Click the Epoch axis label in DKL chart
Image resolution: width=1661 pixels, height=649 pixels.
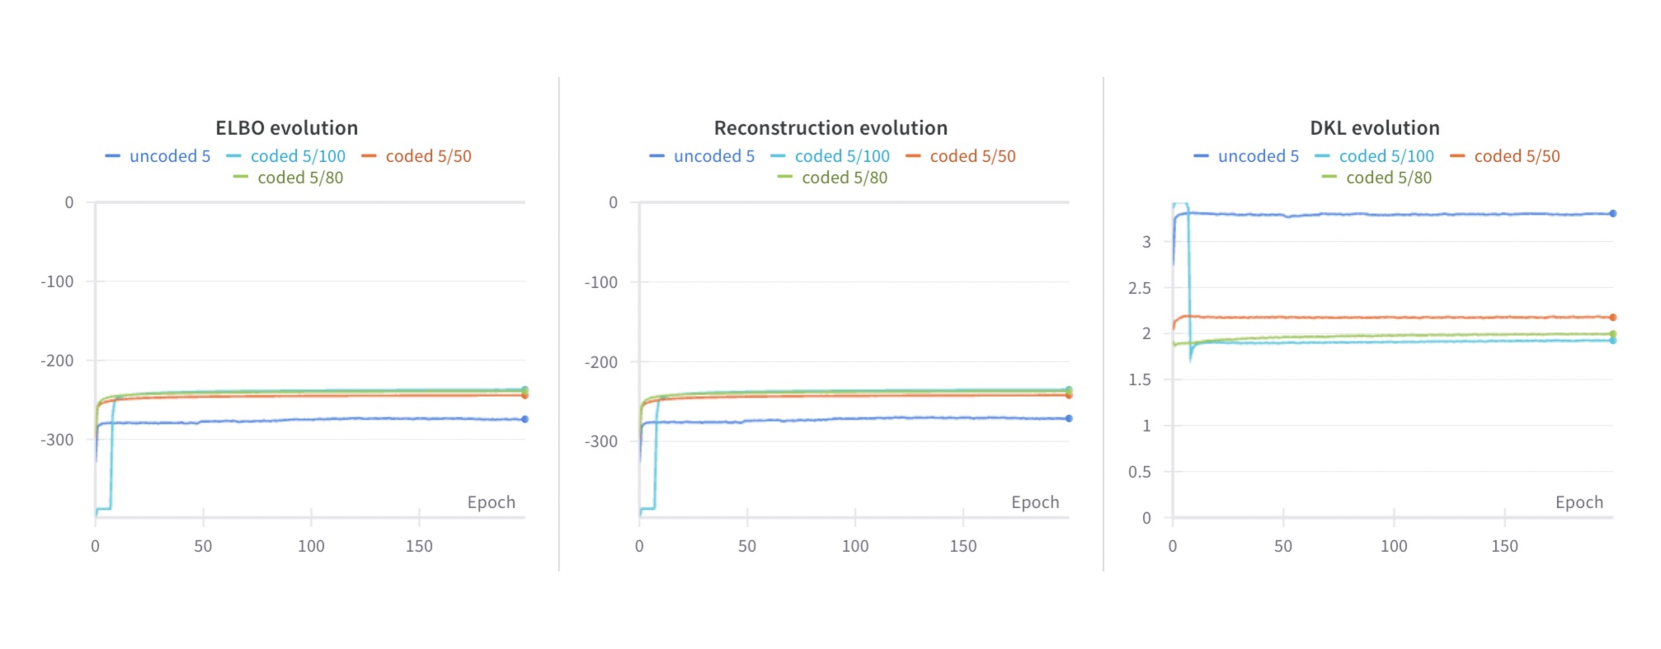click(1579, 502)
